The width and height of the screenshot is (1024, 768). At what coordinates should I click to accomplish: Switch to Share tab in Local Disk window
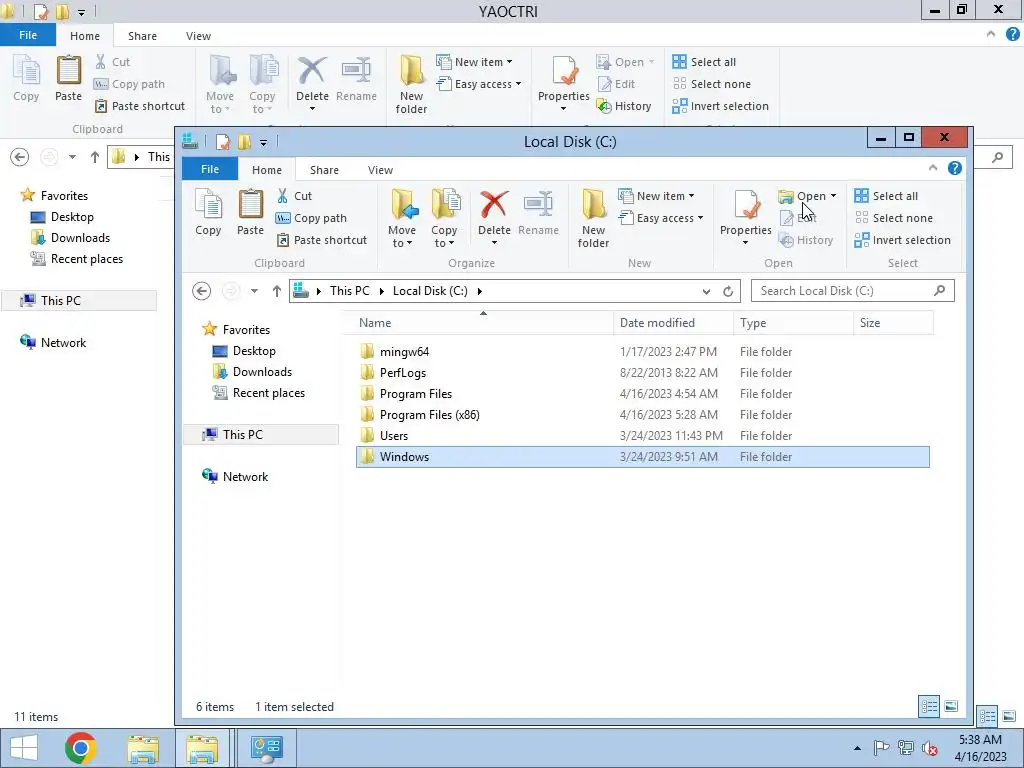click(x=324, y=170)
